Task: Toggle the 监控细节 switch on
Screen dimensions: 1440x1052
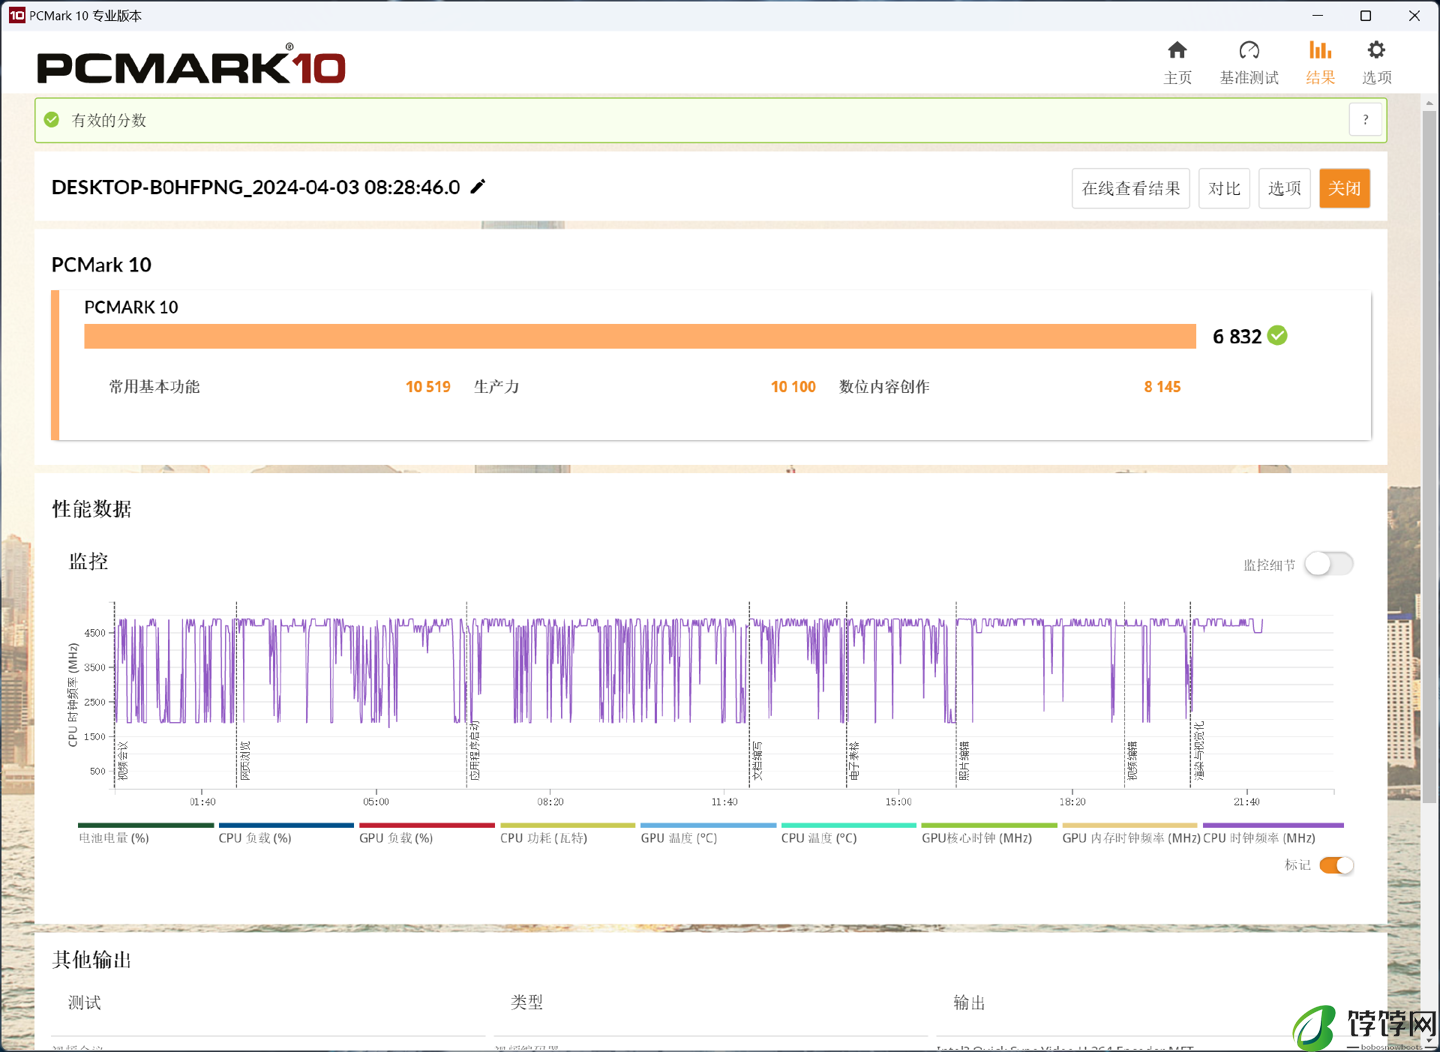Action: pyautogui.click(x=1329, y=564)
